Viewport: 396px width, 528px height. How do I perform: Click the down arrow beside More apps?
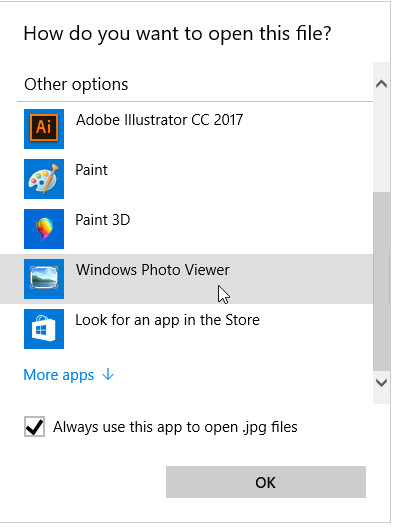point(108,374)
